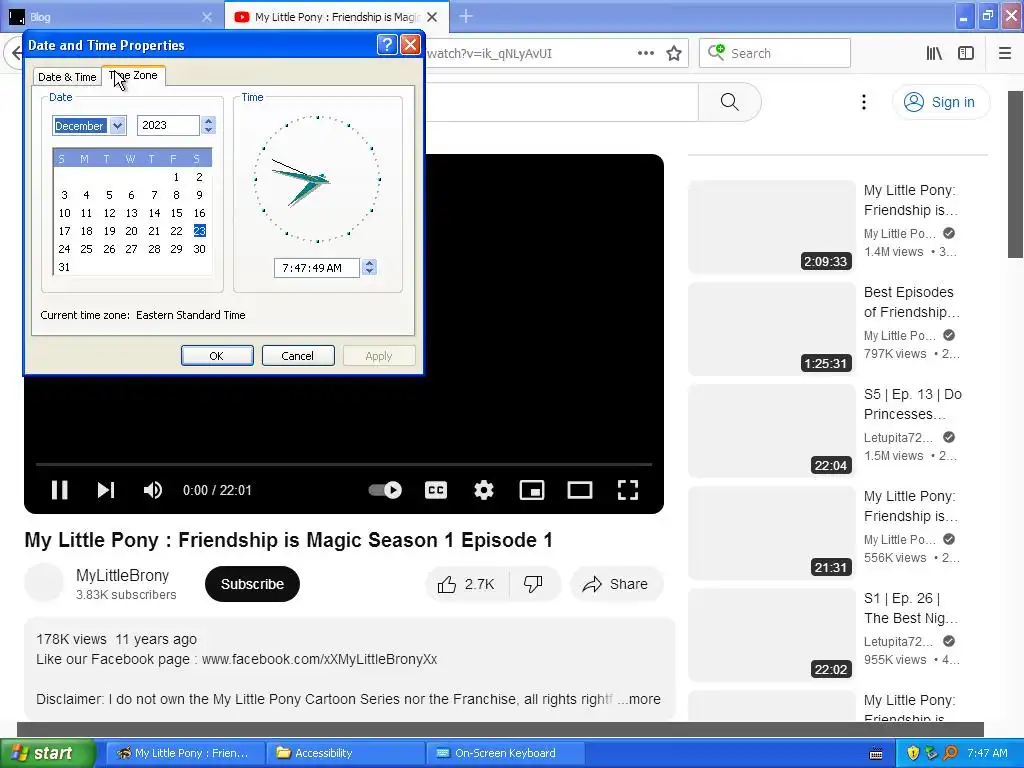Open the Windows start menu
Image resolution: width=1024 pixels, height=768 pixels.
(x=48, y=753)
